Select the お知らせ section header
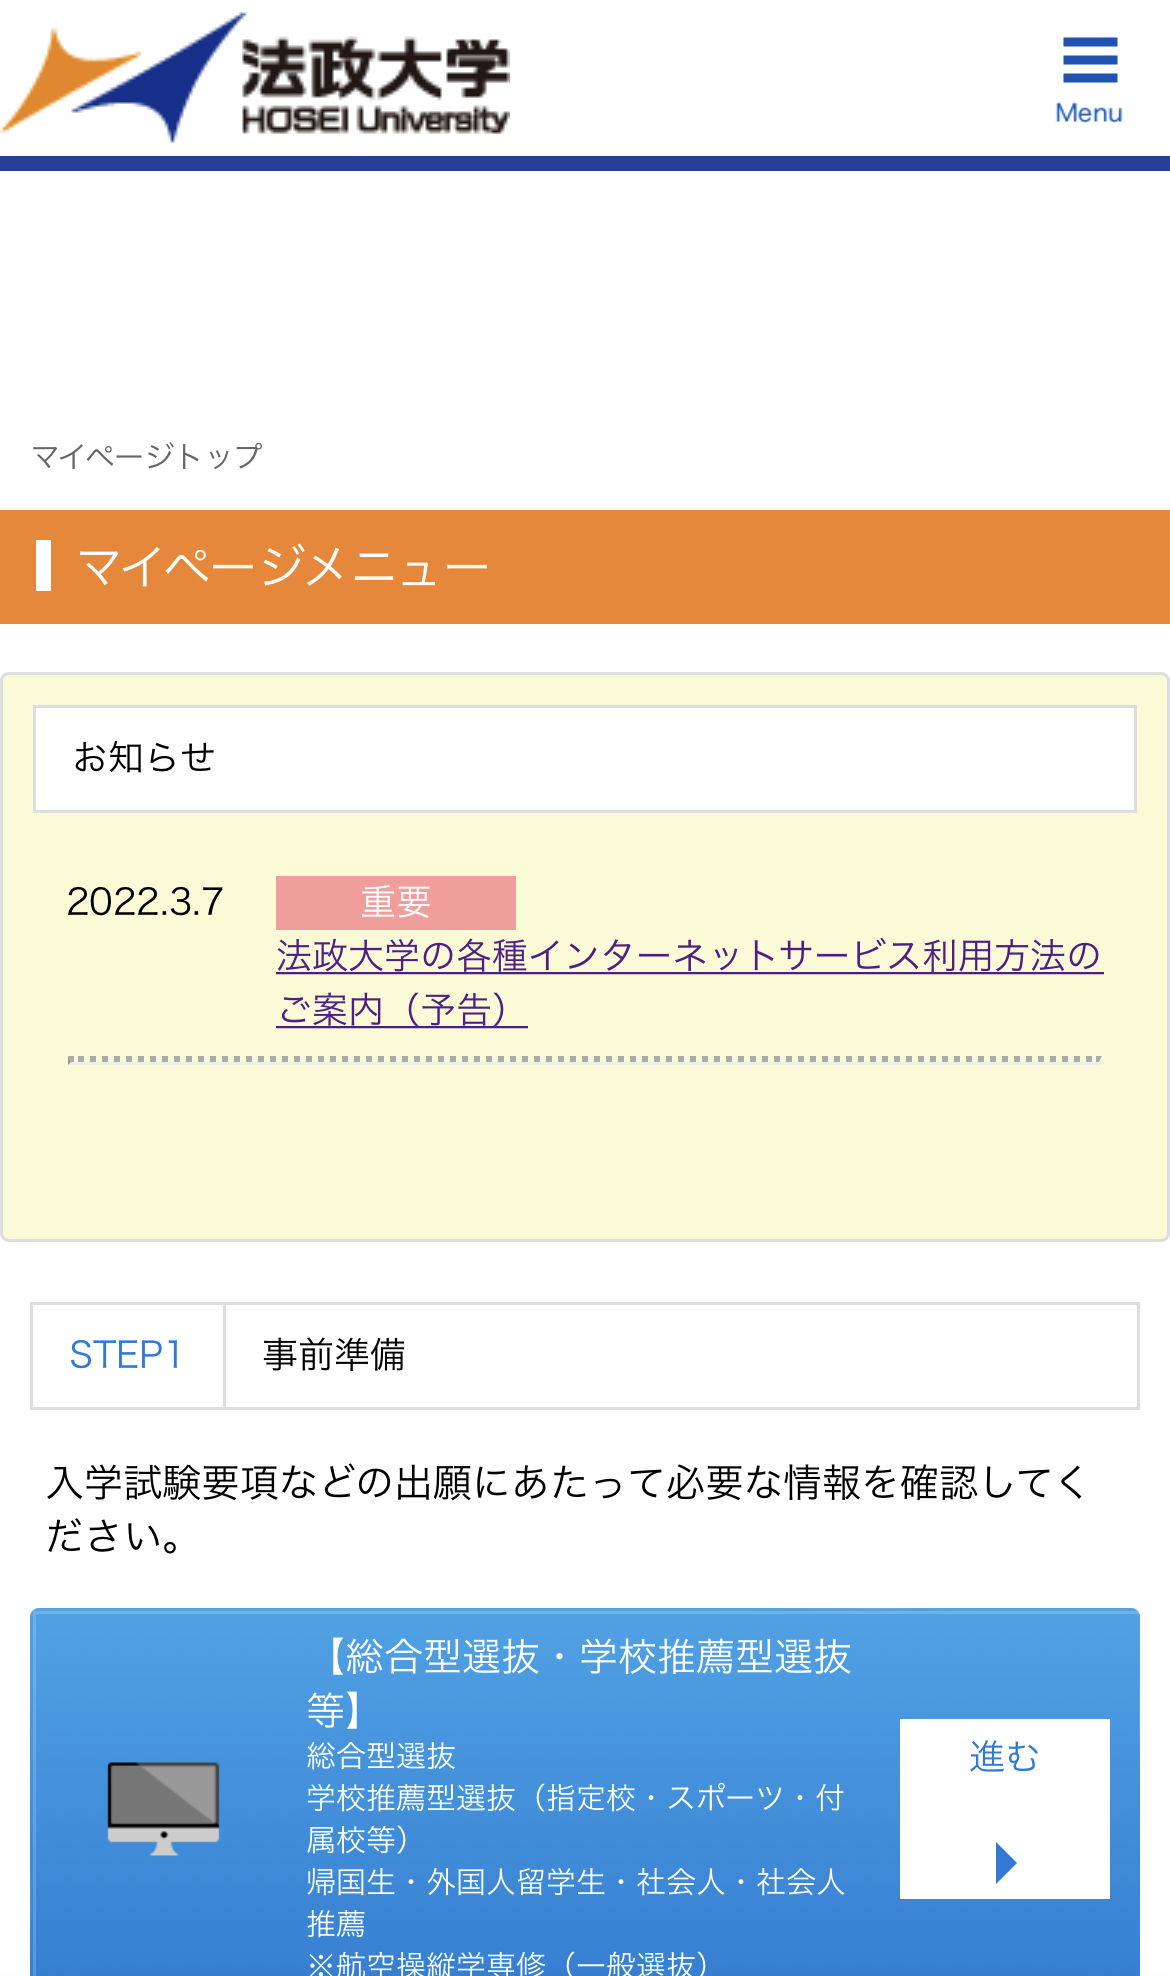The width and height of the screenshot is (1170, 1976). click(x=145, y=758)
